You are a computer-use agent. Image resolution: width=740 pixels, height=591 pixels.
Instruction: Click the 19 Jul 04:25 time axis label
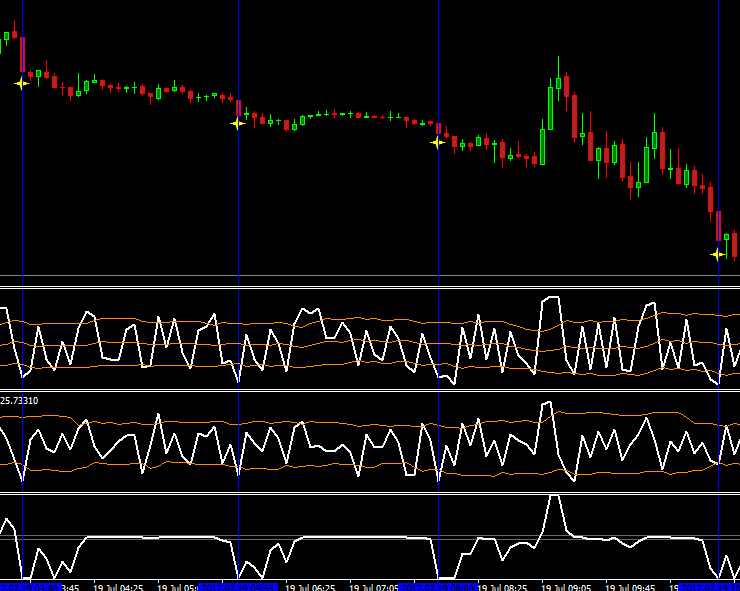pyautogui.click(x=118, y=588)
